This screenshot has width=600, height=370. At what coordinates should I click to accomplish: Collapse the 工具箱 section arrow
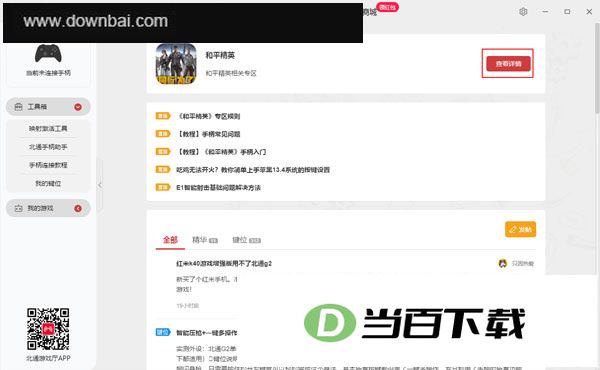click(x=78, y=107)
